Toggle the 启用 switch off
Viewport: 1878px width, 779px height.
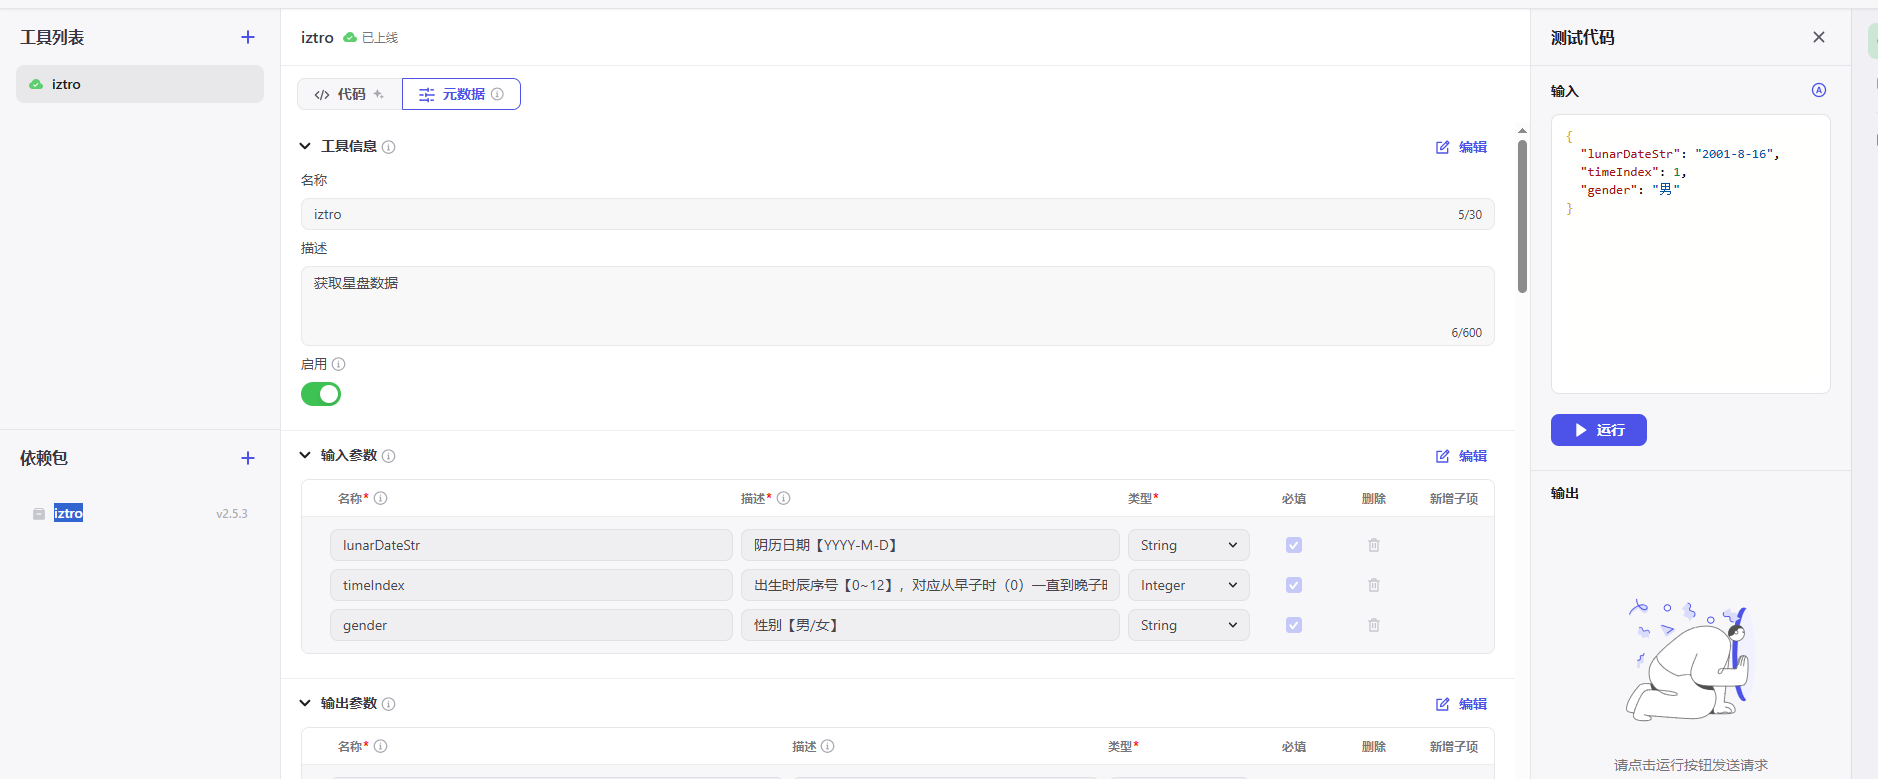[321, 394]
